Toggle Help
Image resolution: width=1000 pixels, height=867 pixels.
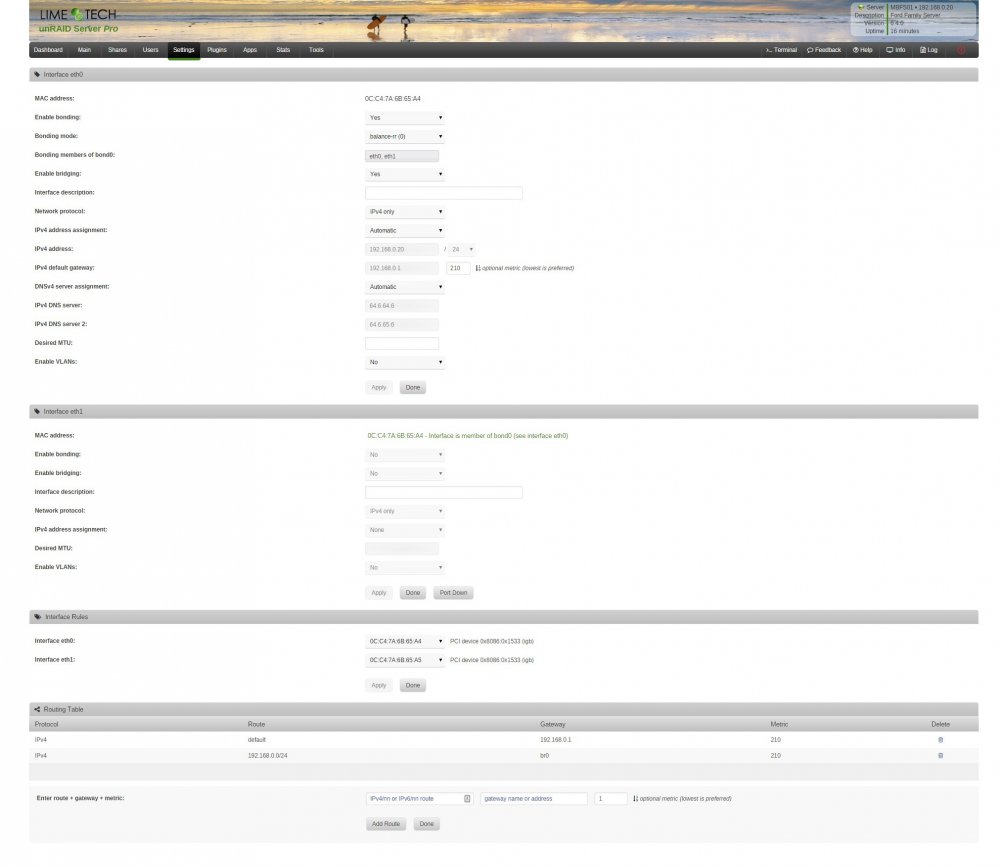pos(862,50)
